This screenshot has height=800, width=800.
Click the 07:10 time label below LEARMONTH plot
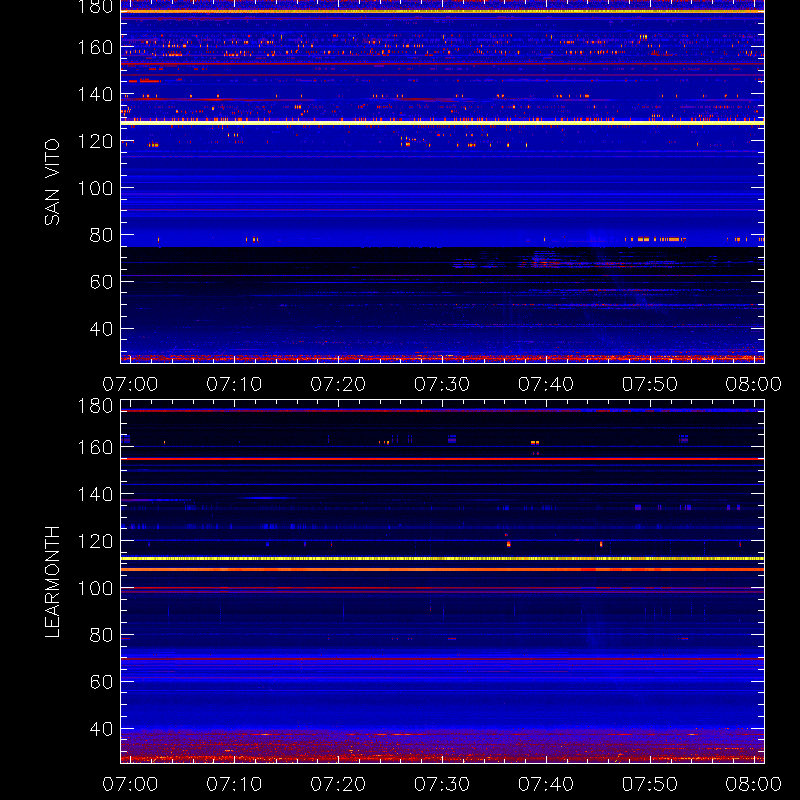(234, 784)
